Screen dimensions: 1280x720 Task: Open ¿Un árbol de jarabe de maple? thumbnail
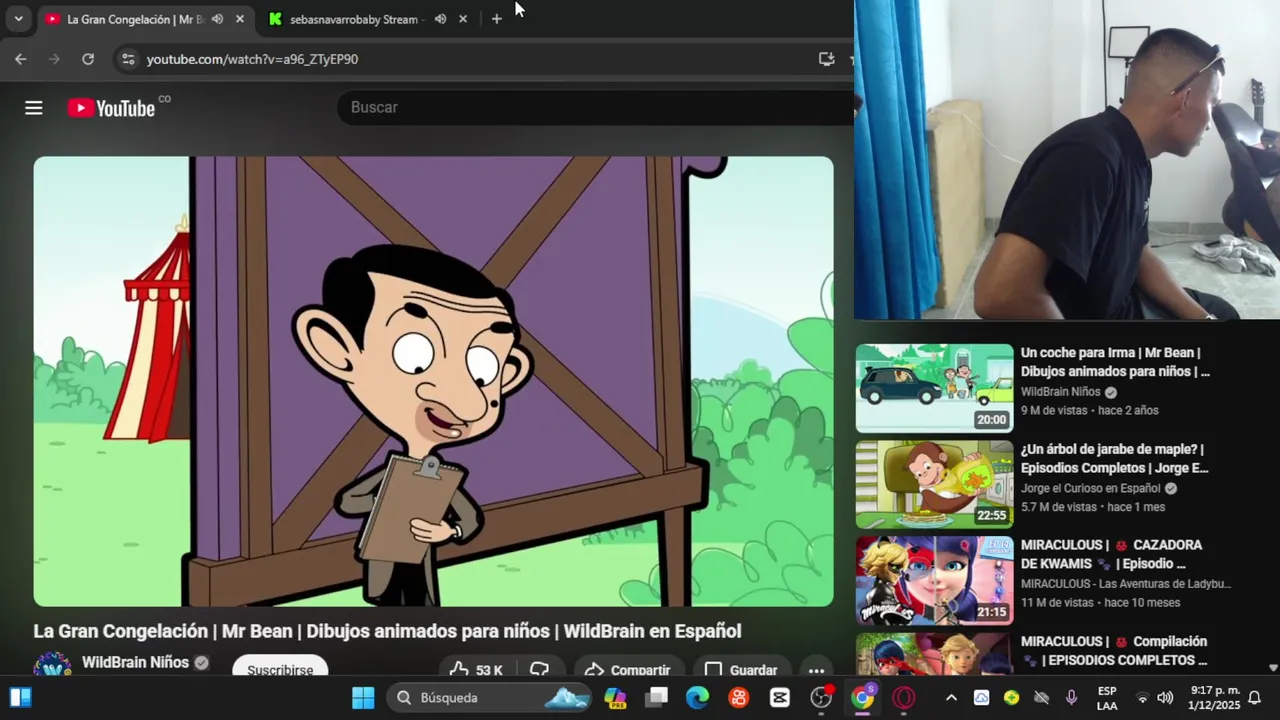(934, 484)
